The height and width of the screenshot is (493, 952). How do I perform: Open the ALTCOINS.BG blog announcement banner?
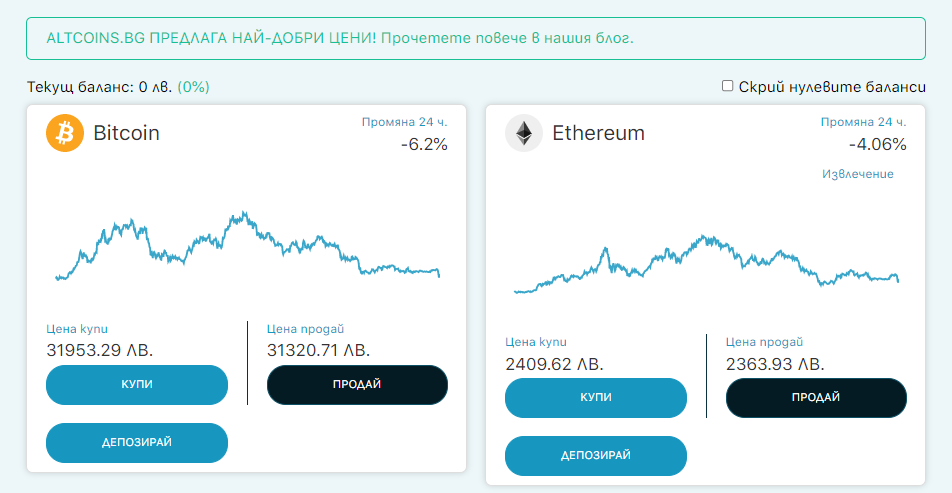[476, 38]
